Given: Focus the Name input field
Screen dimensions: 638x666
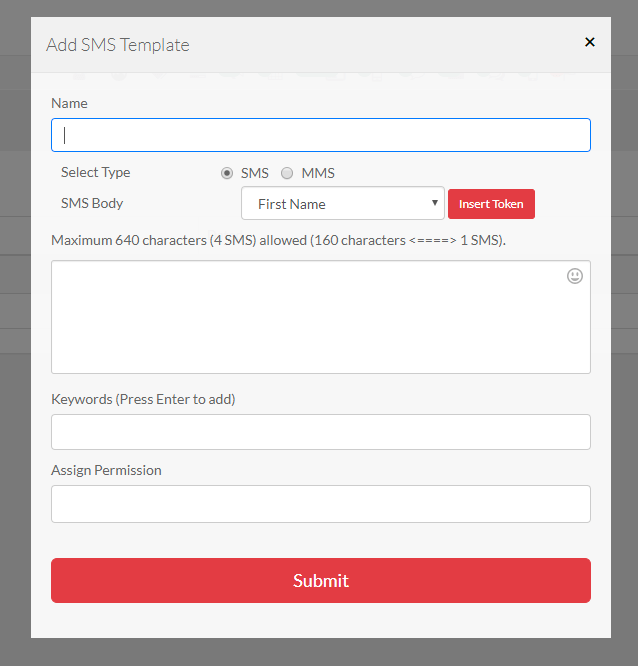Looking at the screenshot, I should point(321,135).
